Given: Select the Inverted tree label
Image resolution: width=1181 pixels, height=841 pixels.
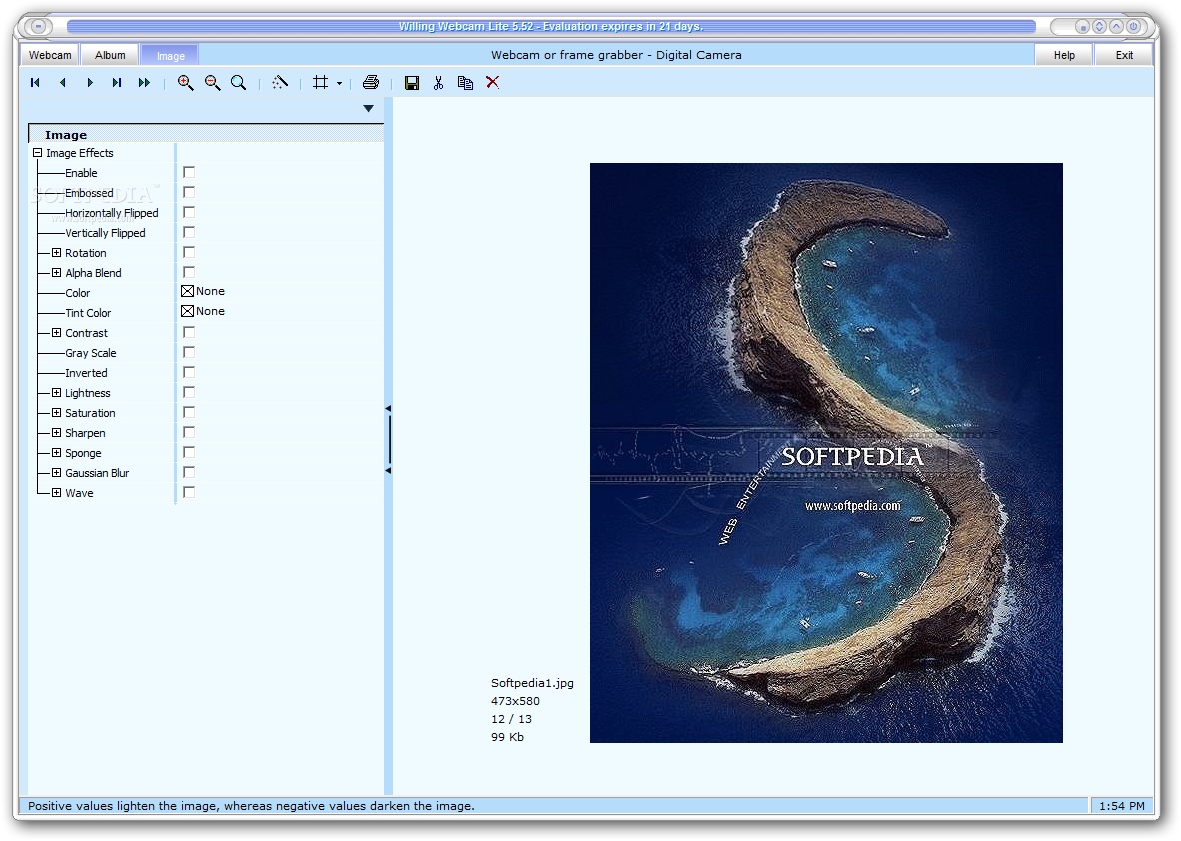Looking at the screenshot, I should pos(86,373).
